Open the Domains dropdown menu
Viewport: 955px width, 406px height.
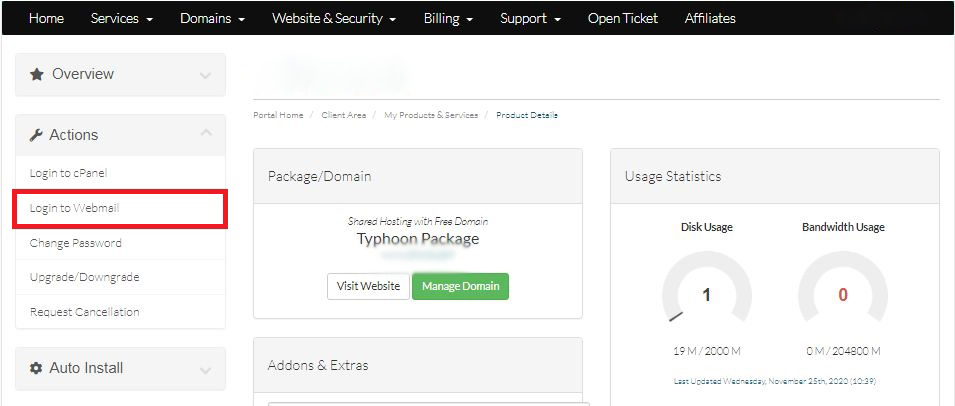click(x=212, y=18)
